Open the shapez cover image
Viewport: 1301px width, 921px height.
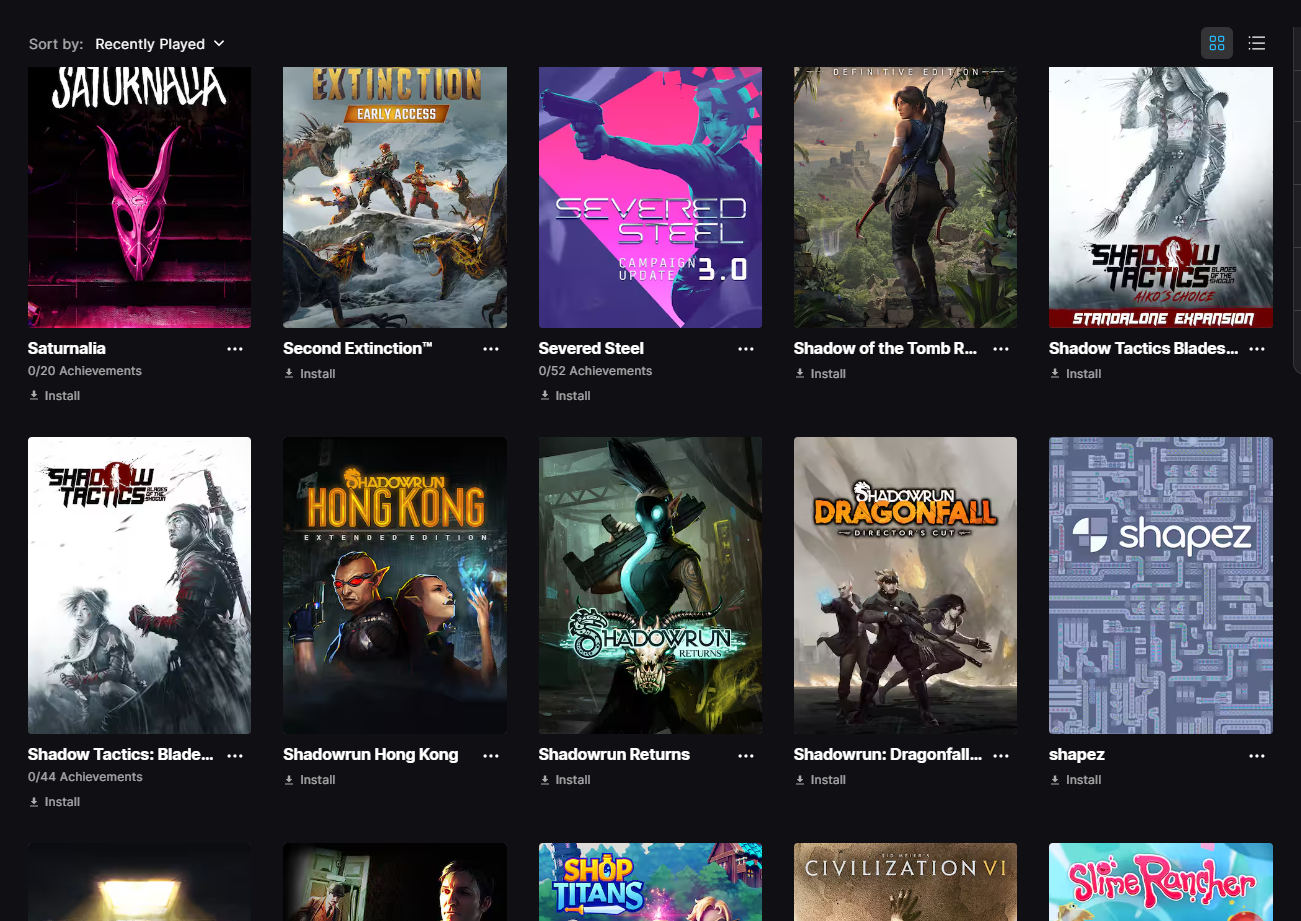pyautogui.click(x=1161, y=585)
